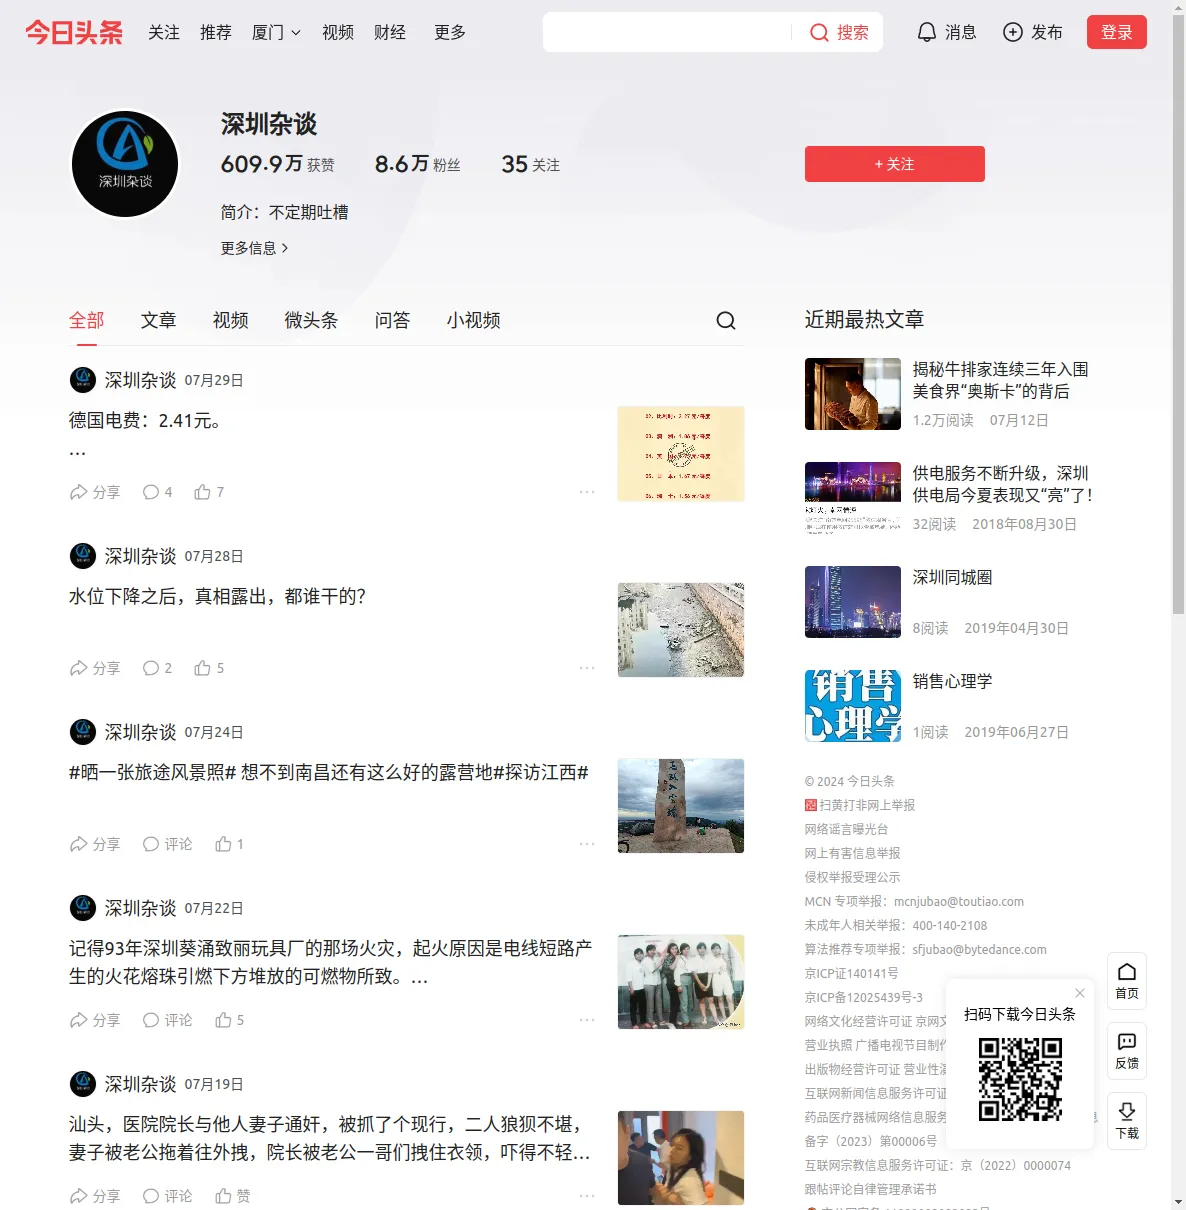1186x1210 pixels.
Task: Click the 首页 home floating button
Action: [x=1127, y=981]
